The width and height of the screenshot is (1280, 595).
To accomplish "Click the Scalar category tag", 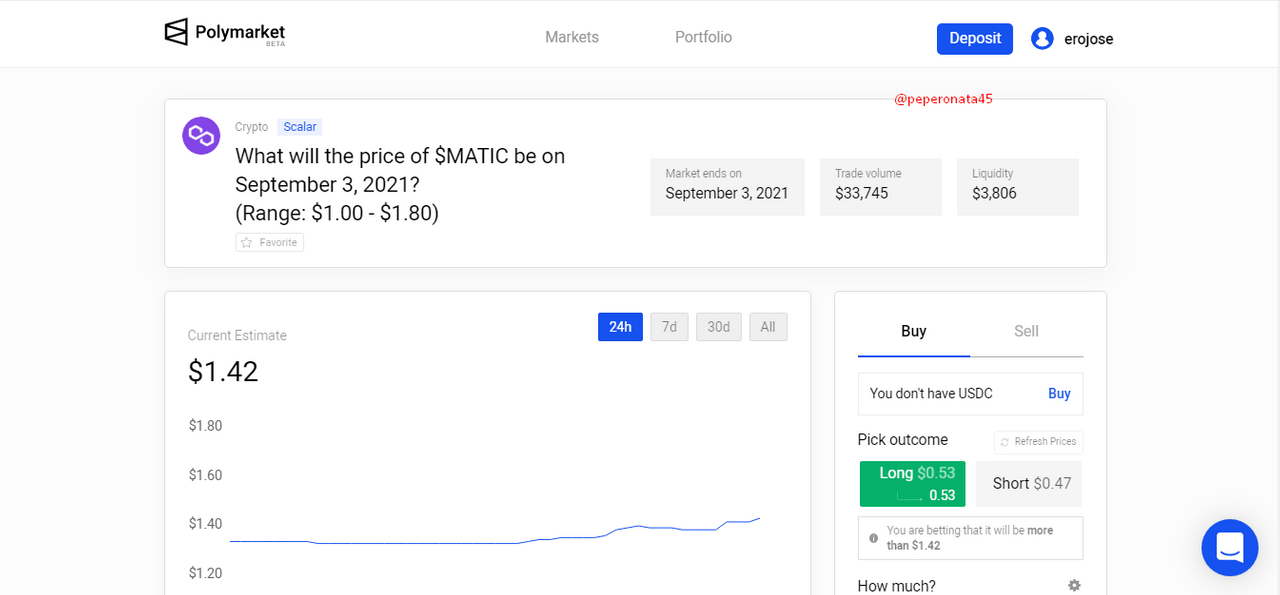I will (x=300, y=127).
